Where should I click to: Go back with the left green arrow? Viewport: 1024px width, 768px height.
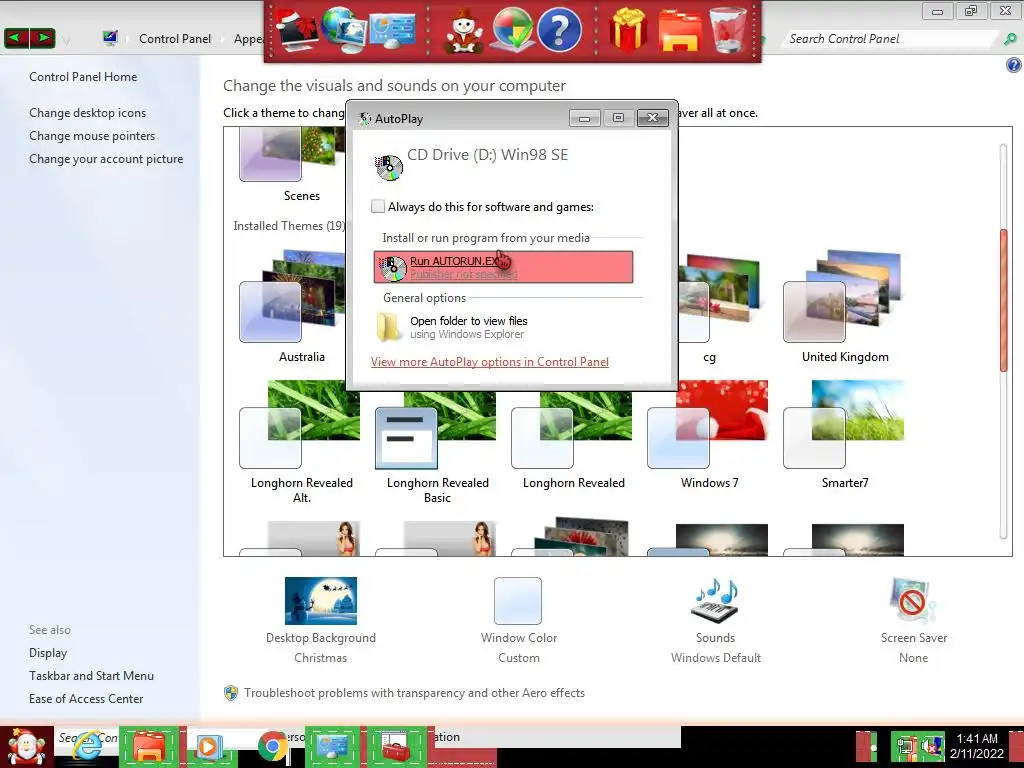[16, 39]
